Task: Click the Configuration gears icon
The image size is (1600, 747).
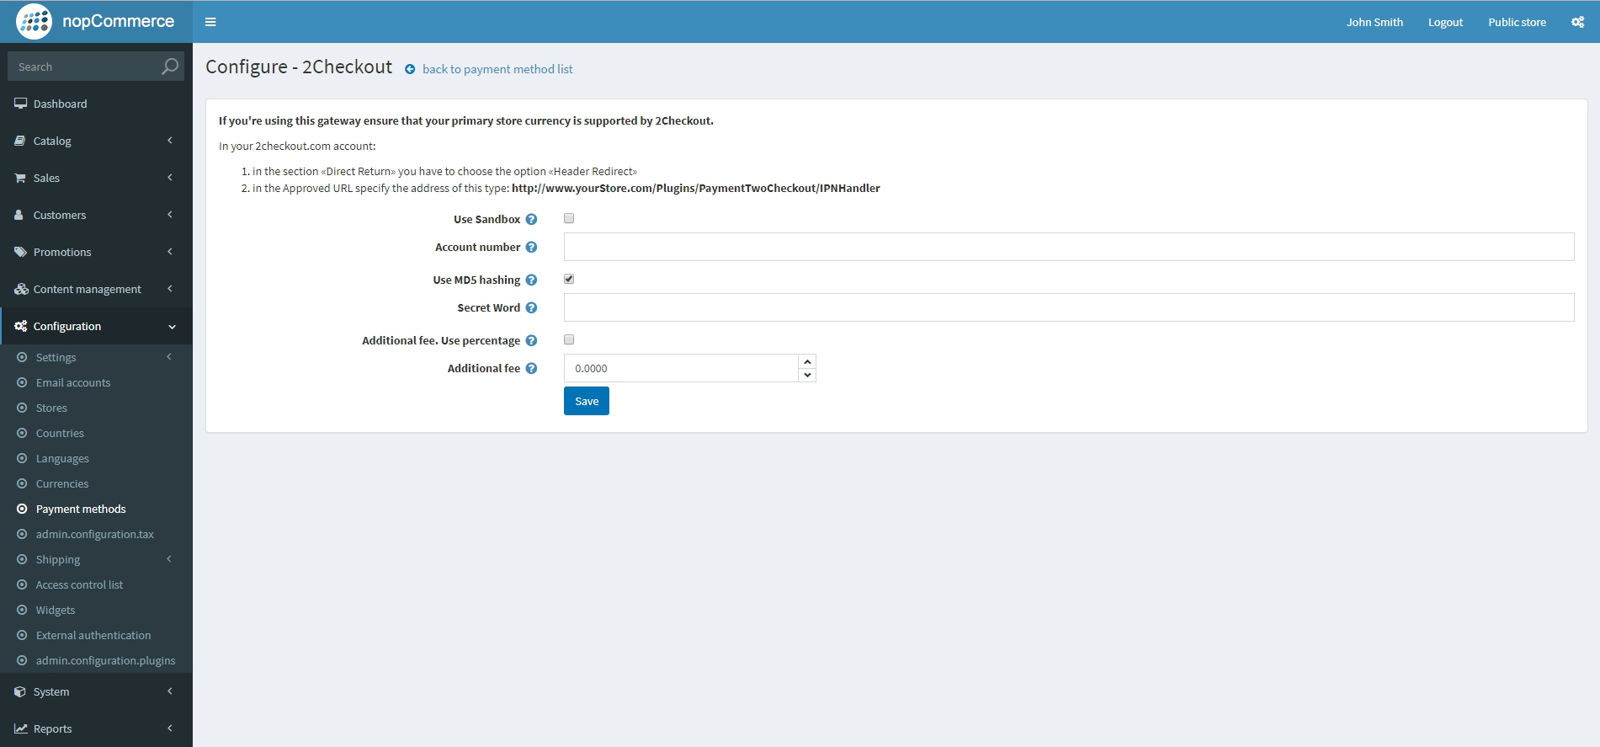Action: pos(21,326)
